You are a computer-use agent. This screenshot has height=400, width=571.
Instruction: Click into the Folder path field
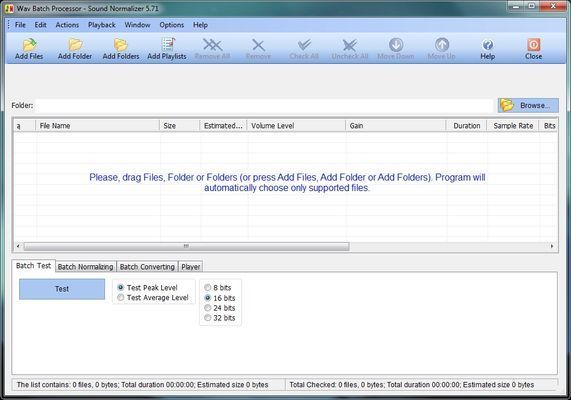(264, 105)
